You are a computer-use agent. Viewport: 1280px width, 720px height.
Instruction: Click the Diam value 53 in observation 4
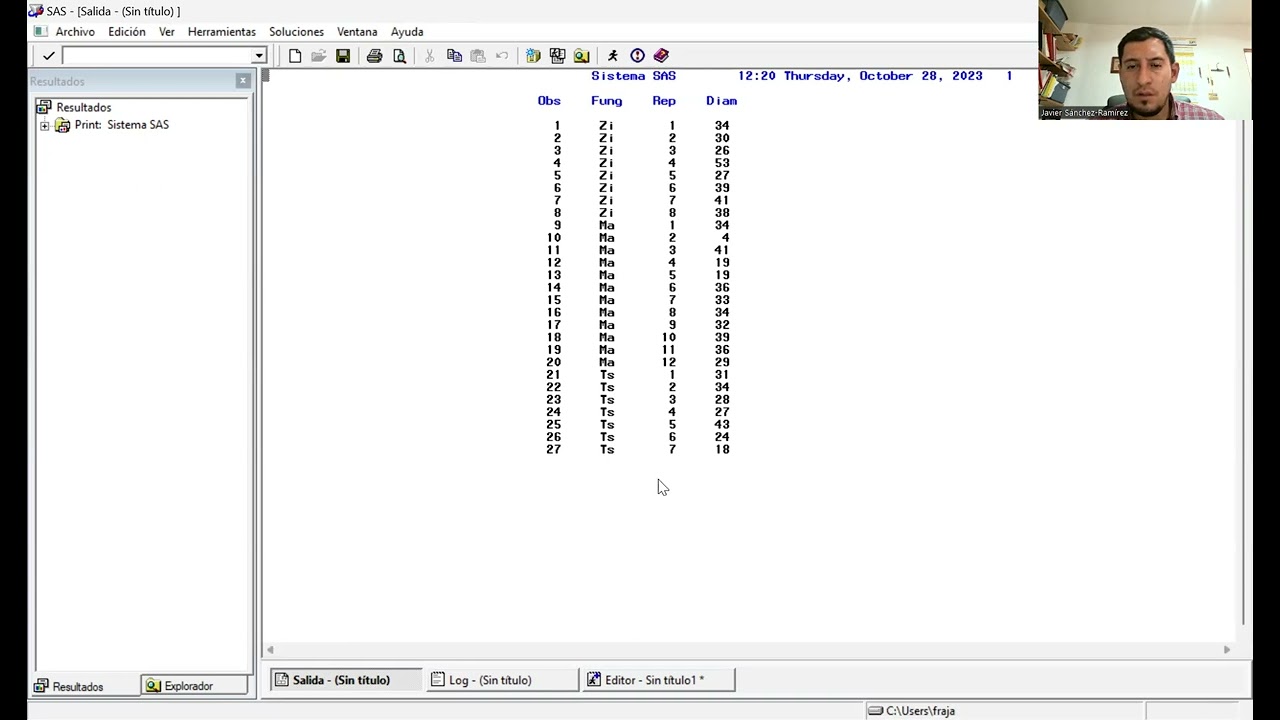pyautogui.click(x=722, y=163)
